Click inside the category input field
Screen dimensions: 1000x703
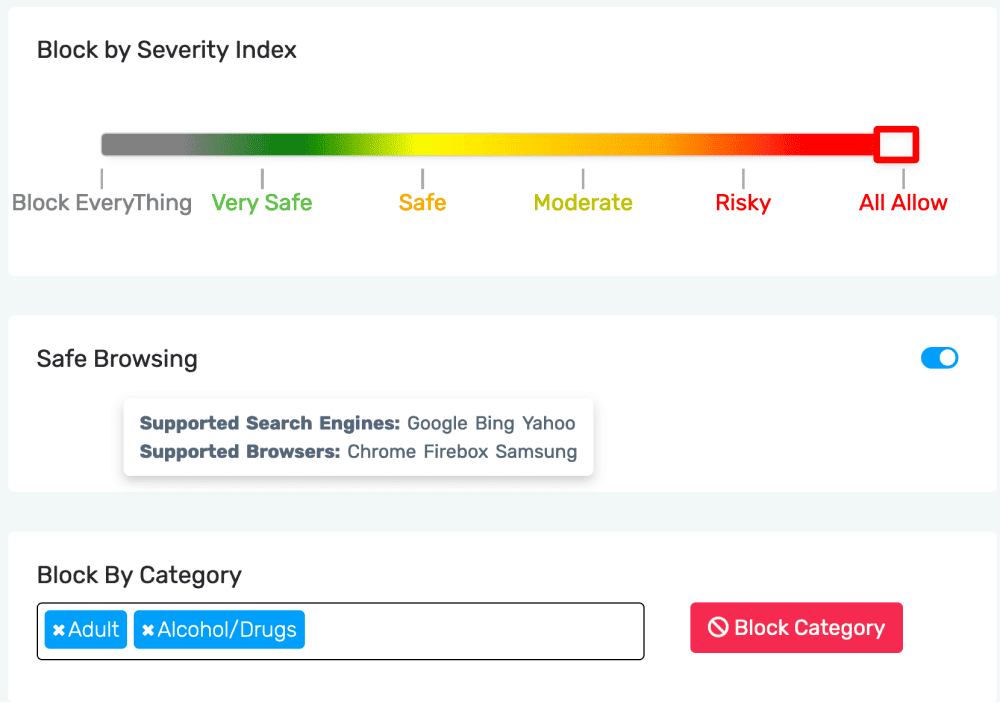(472, 631)
